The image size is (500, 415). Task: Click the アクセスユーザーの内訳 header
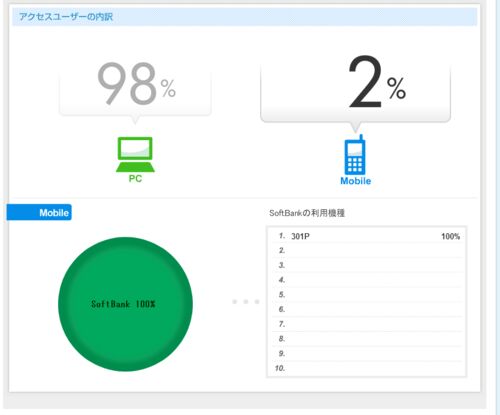click(x=66, y=17)
